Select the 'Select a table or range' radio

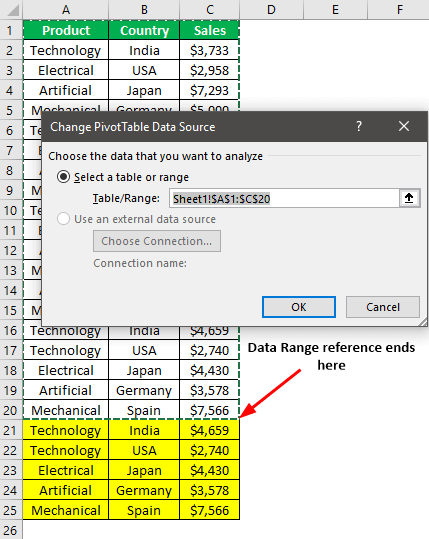tap(64, 177)
